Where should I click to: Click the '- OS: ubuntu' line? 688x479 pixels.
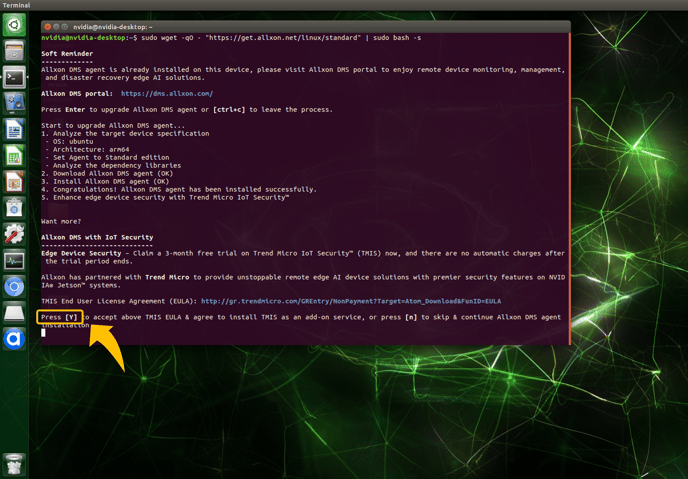pyautogui.click(x=69, y=141)
